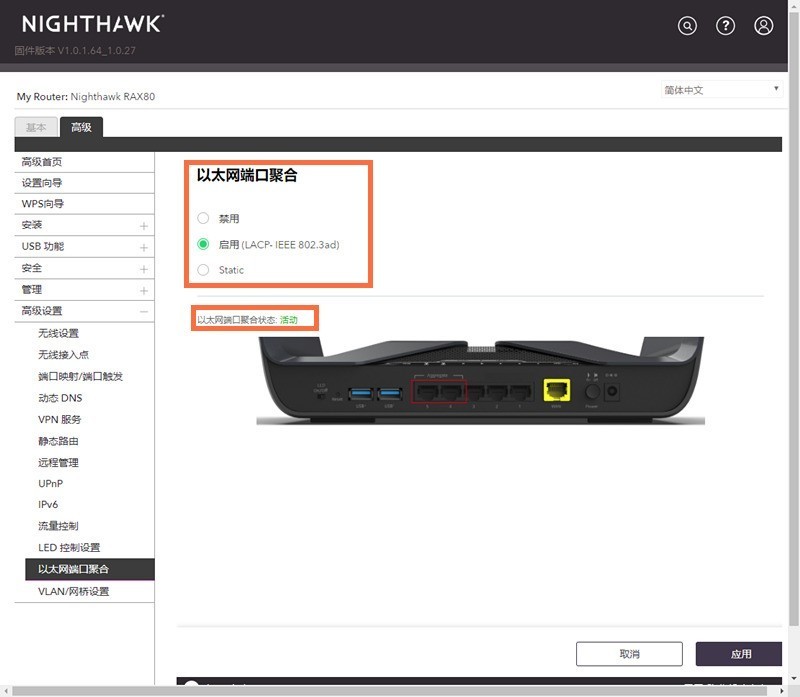Screen dimensions: 800x697
Task: Click the 固件版本 V1.0.1.64_1.0.27 text
Action: click(75, 51)
